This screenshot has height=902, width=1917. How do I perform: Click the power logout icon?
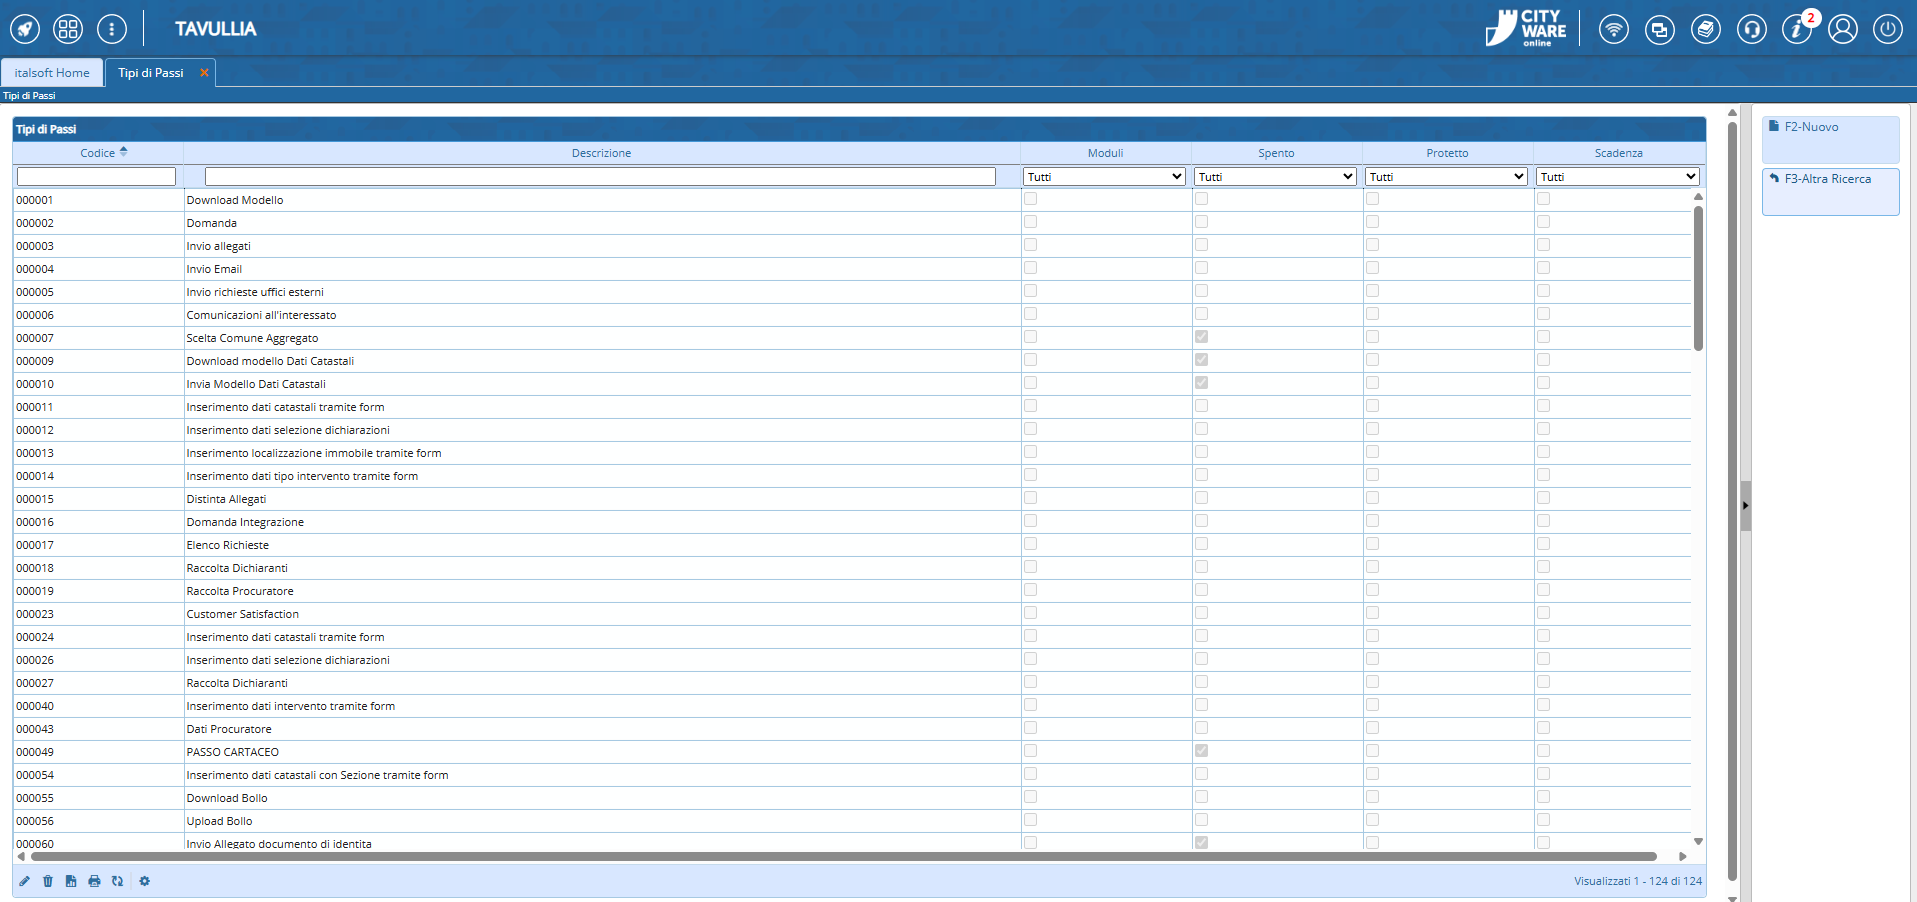click(1887, 30)
